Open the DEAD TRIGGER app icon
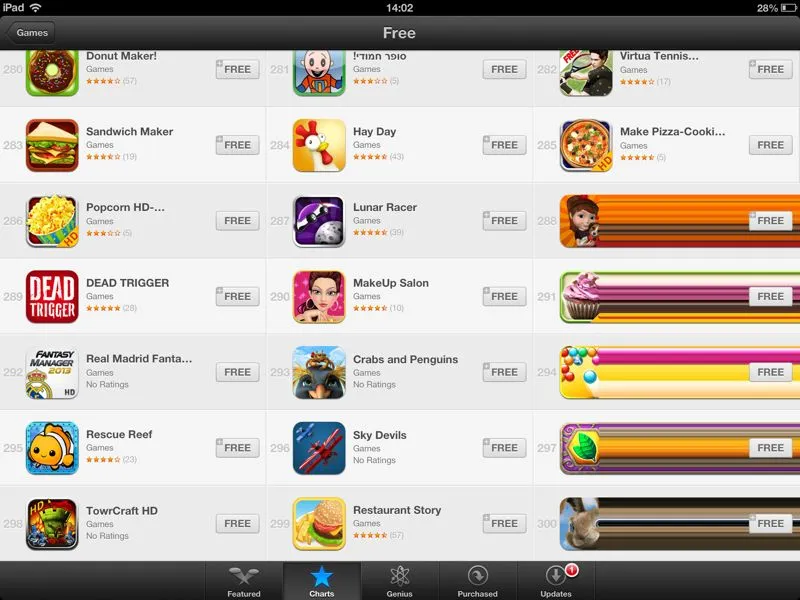800x600 pixels. (x=52, y=296)
